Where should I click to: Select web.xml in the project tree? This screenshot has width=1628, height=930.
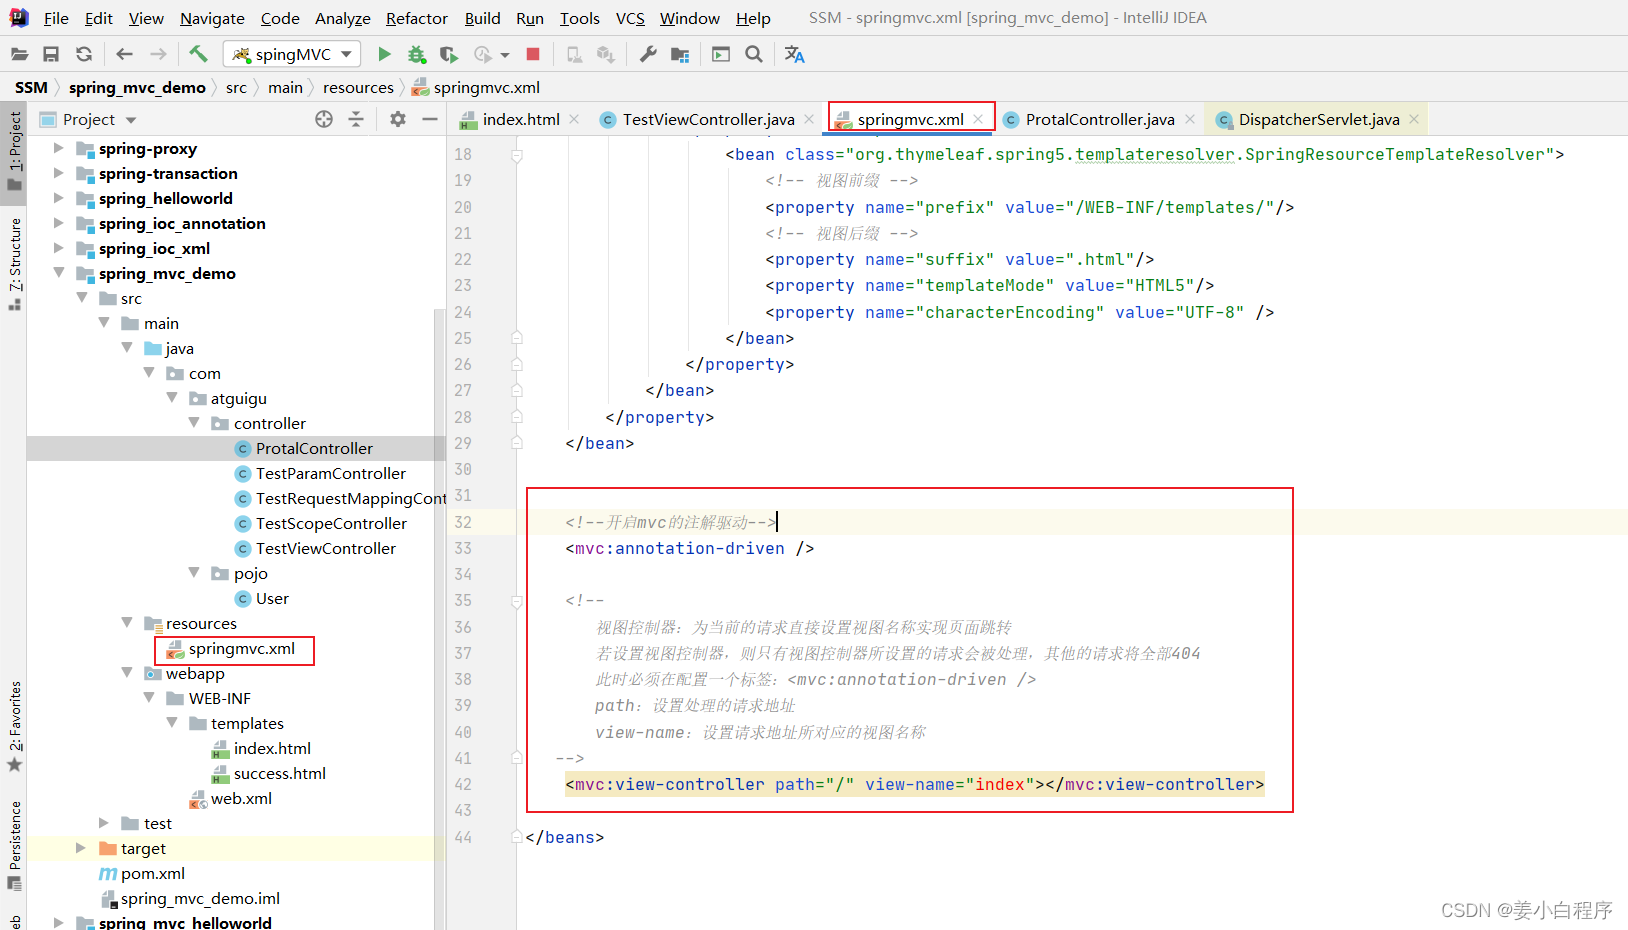pos(241,798)
